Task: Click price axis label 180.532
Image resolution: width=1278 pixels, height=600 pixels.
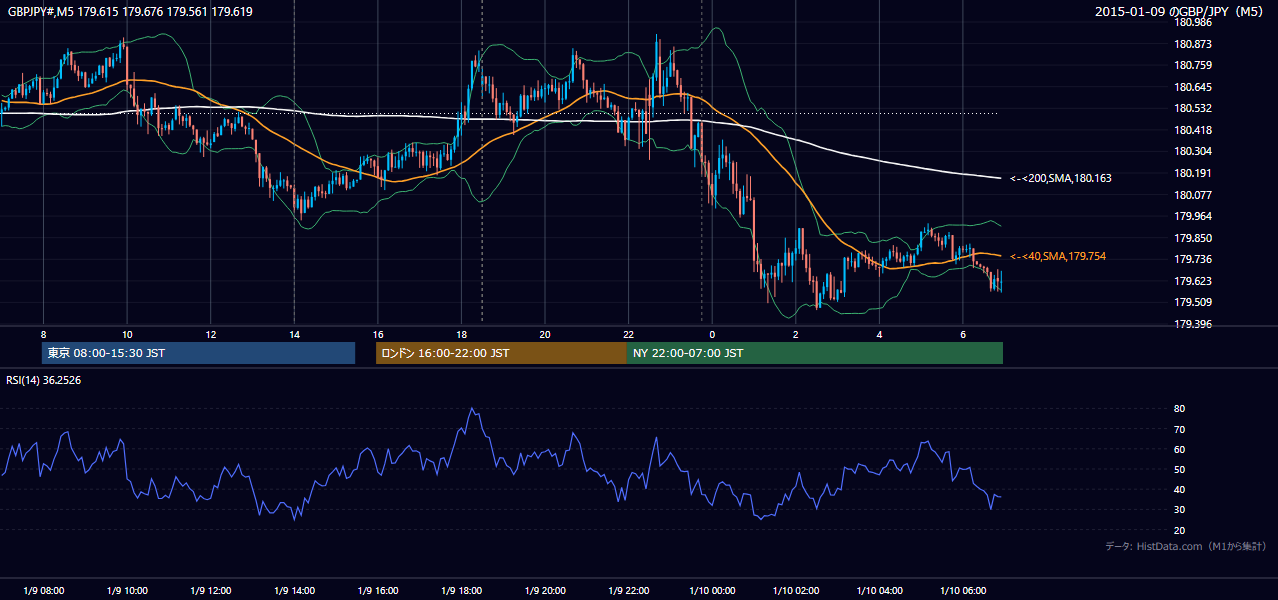Action: click(1192, 108)
